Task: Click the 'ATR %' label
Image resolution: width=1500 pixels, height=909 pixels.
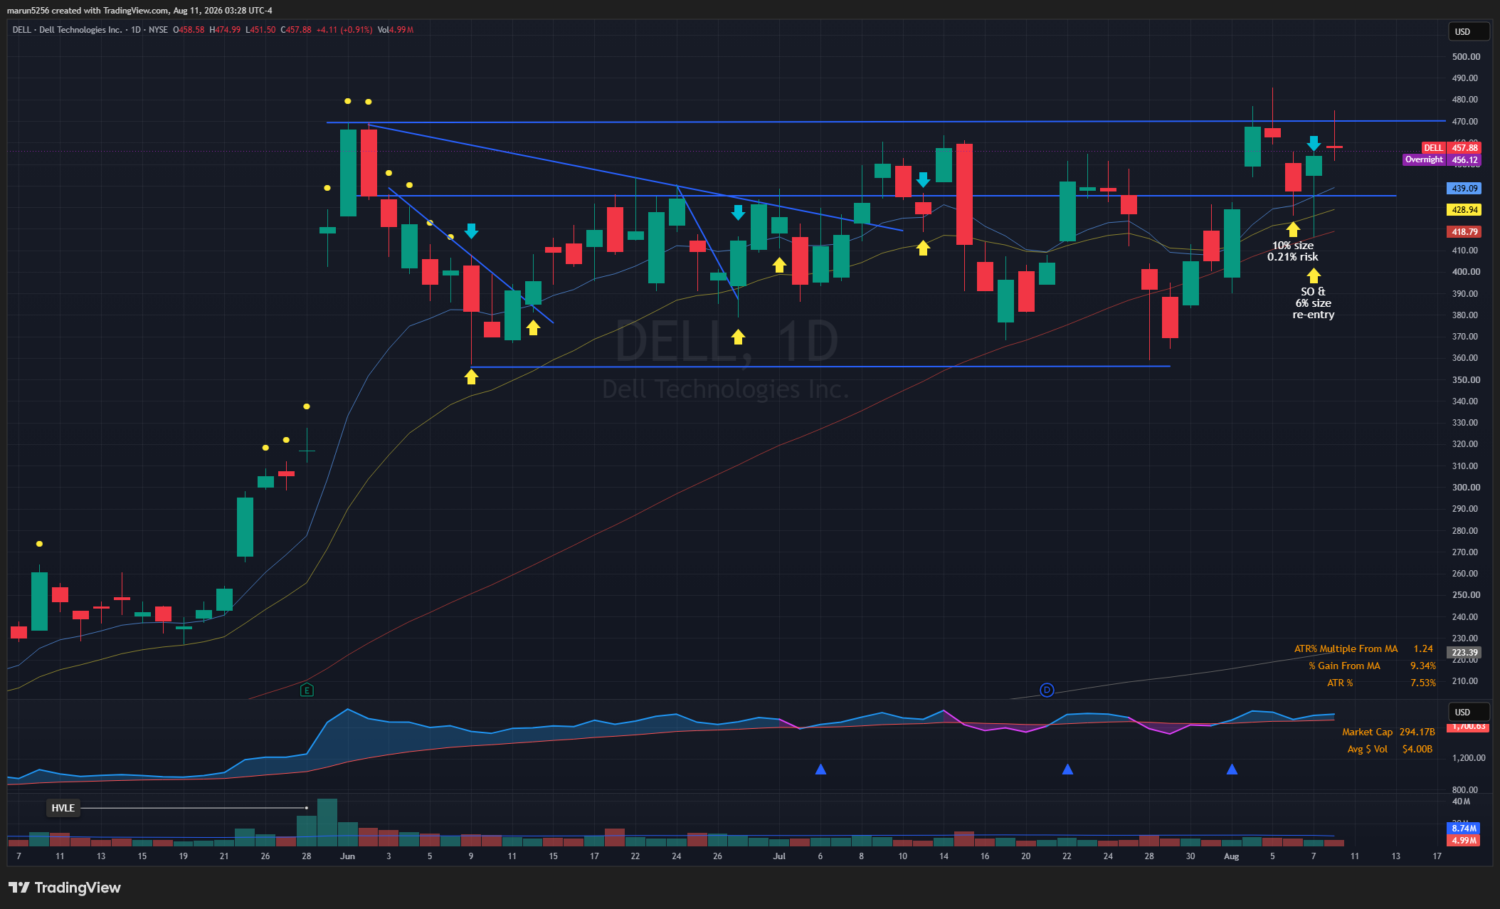Action: pyautogui.click(x=1340, y=683)
